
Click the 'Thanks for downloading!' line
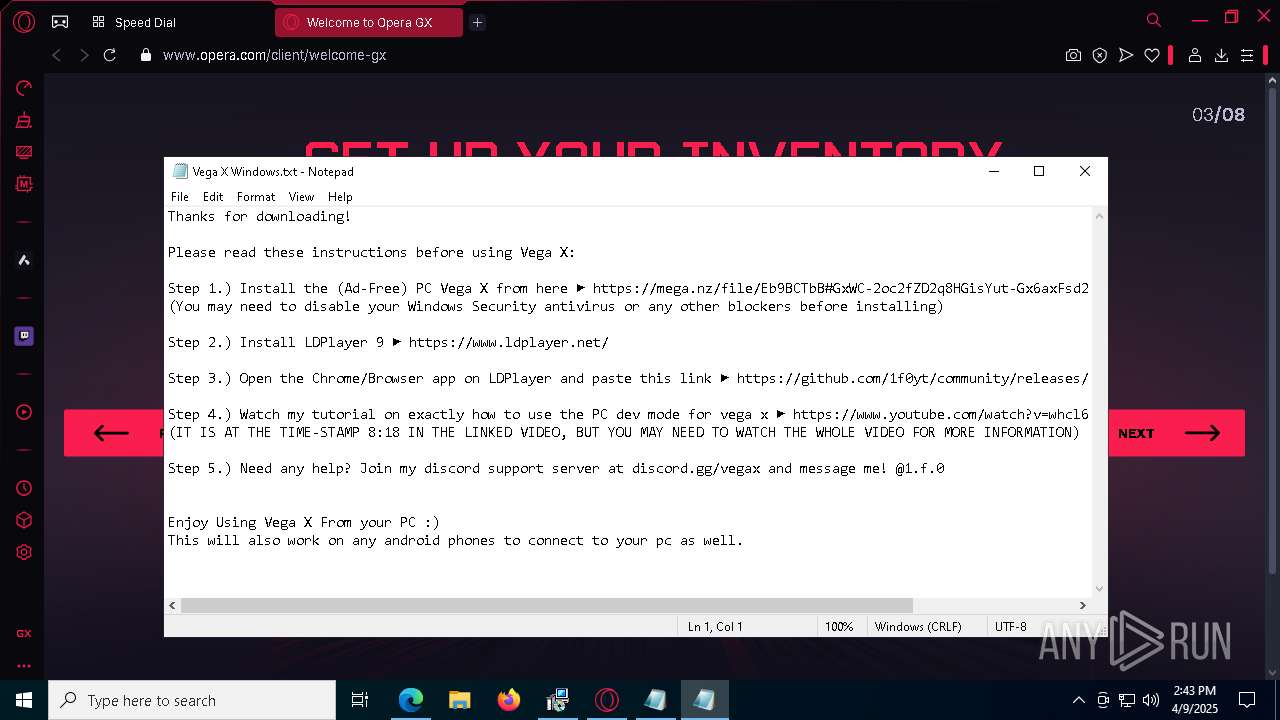(x=259, y=216)
